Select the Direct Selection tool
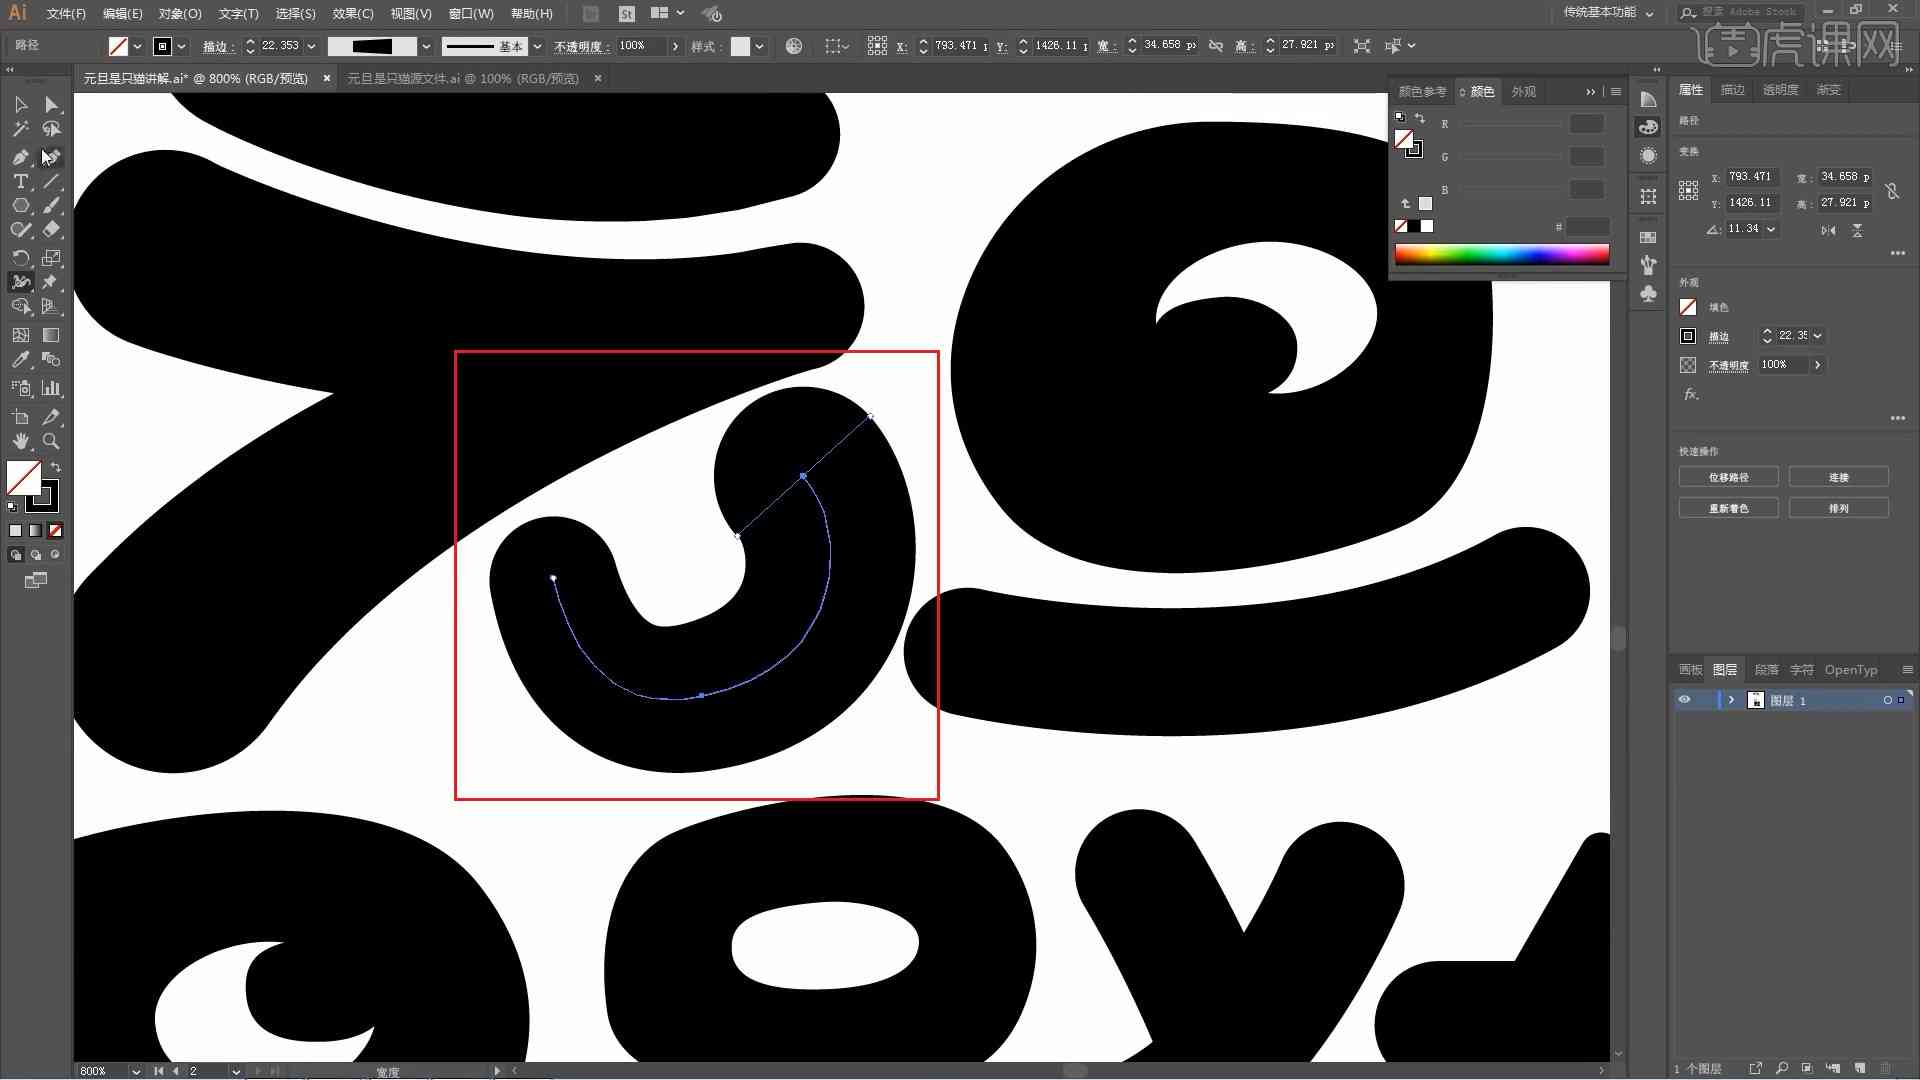 click(x=50, y=103)
